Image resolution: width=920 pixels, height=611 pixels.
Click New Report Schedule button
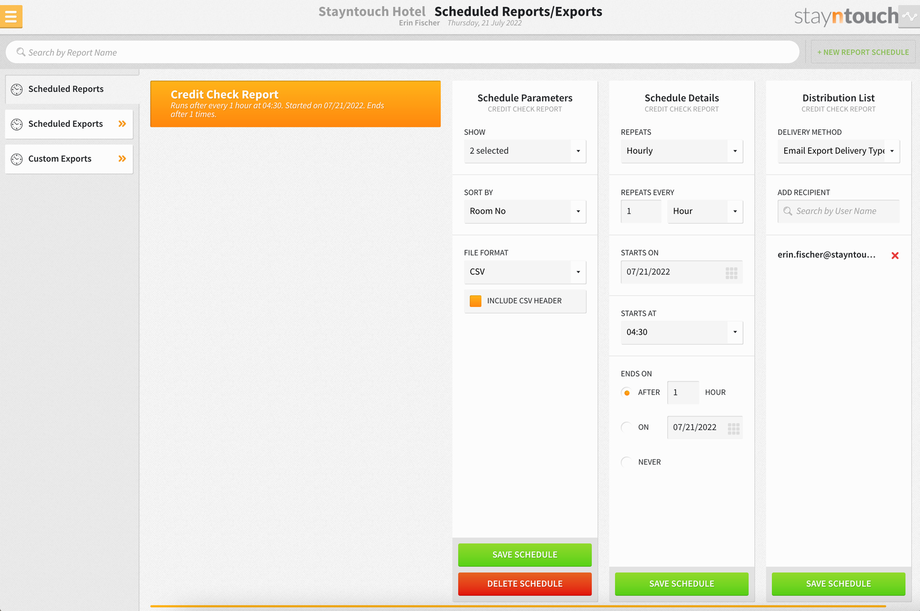862,52
